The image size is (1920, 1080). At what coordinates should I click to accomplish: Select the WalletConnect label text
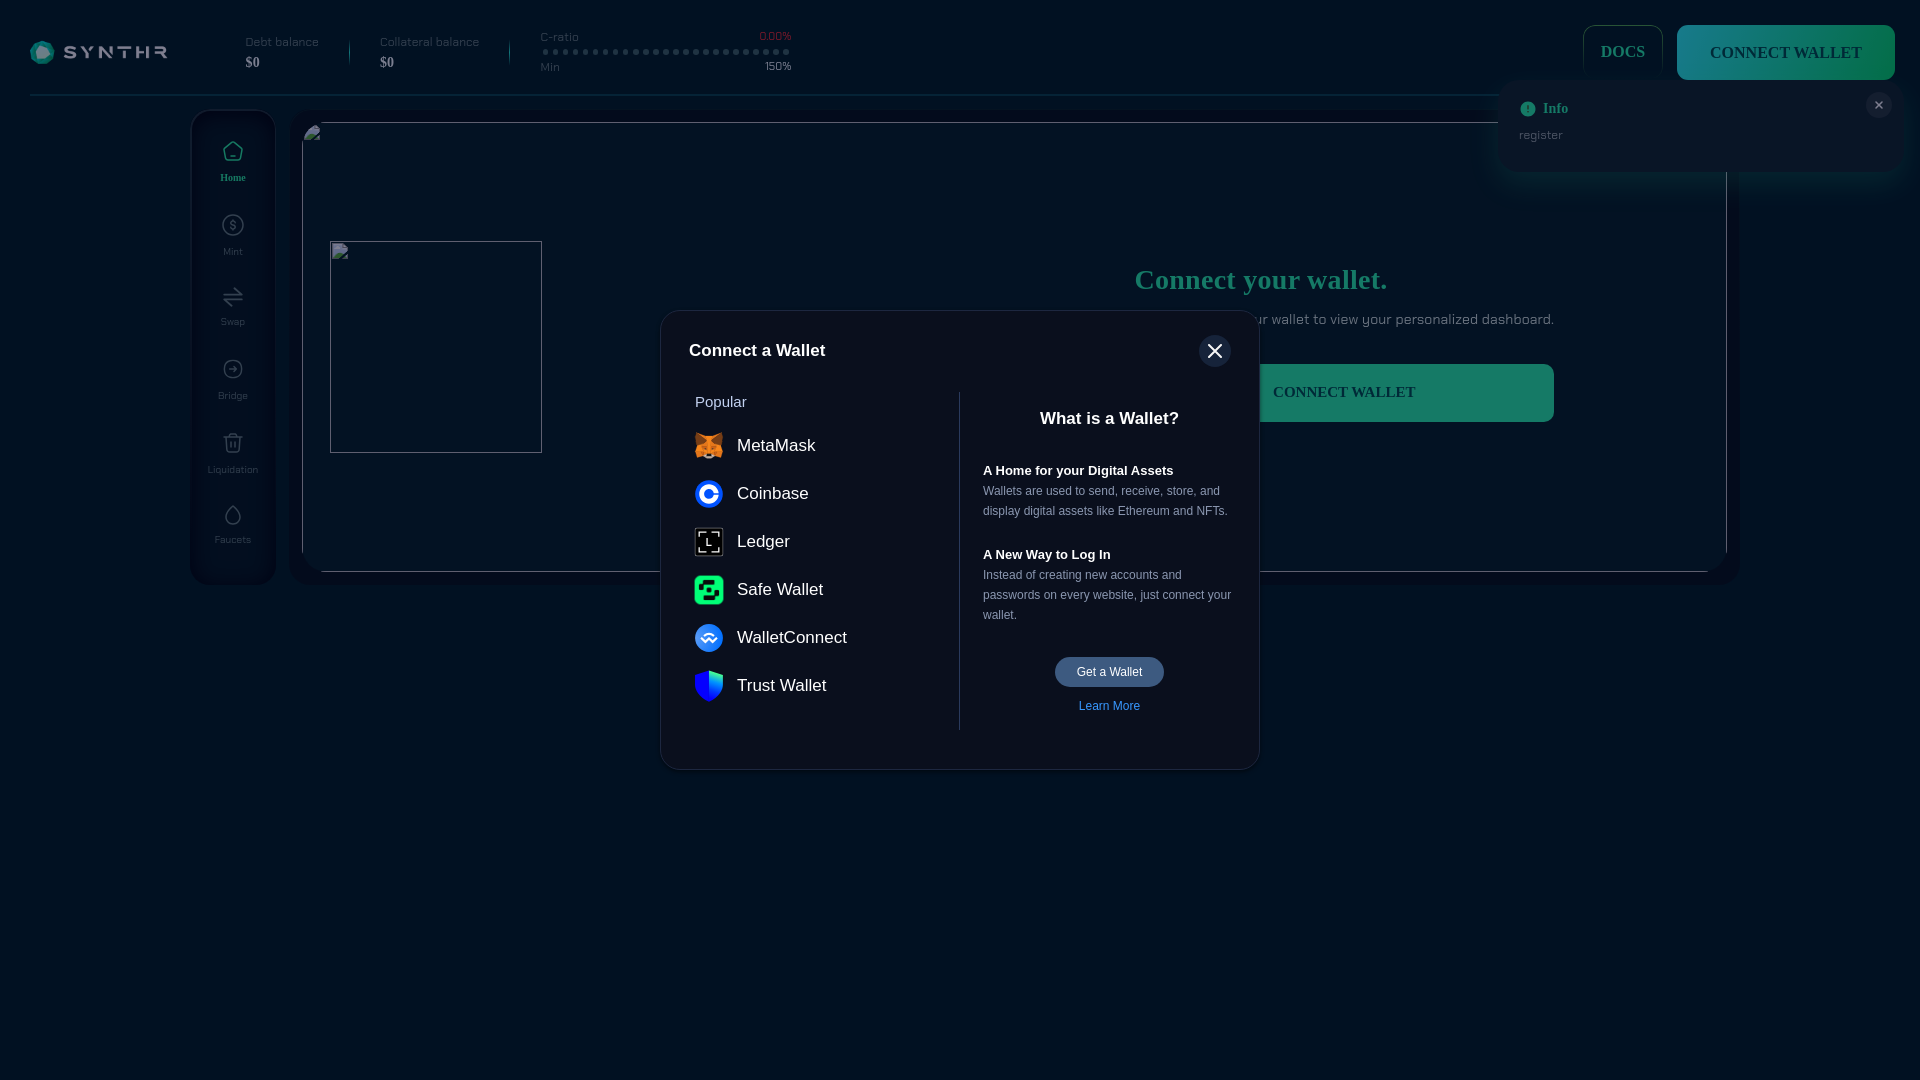click(x=792, y=638)
